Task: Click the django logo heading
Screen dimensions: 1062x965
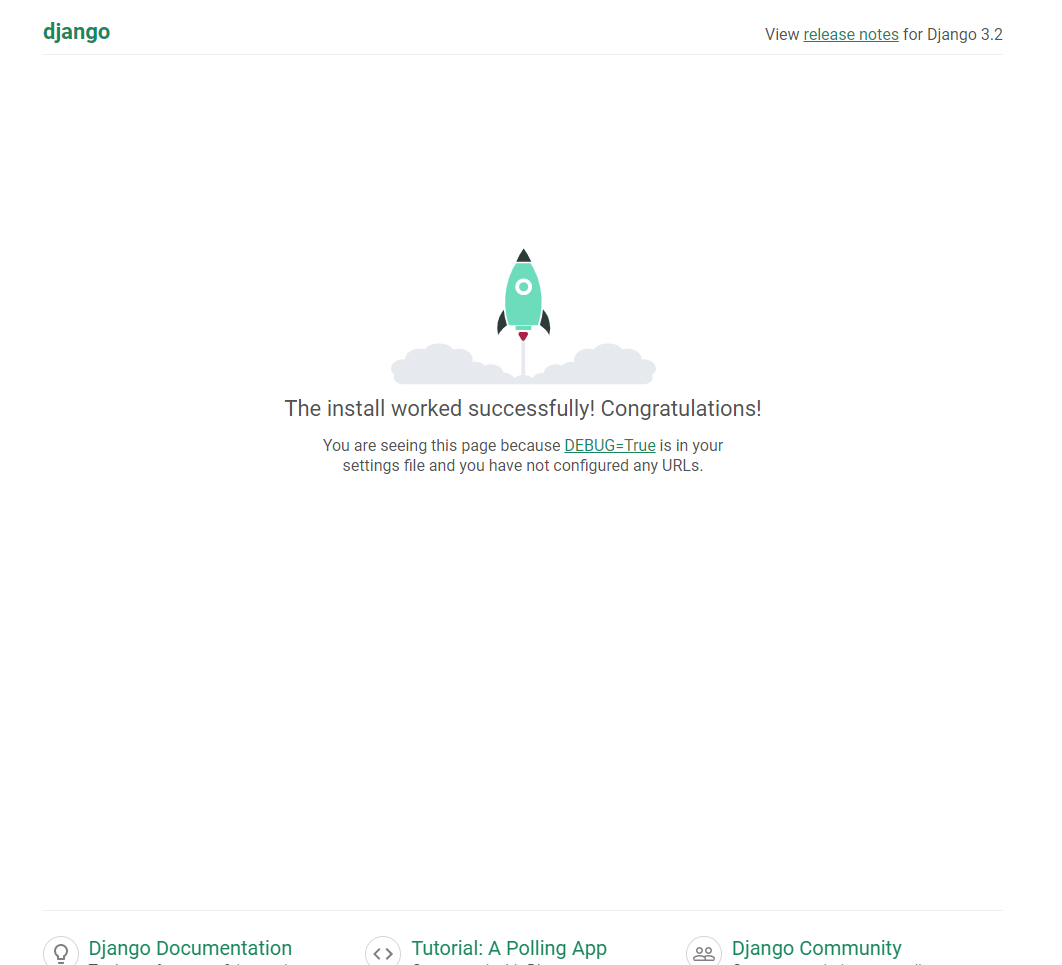Action: (77, 32)
